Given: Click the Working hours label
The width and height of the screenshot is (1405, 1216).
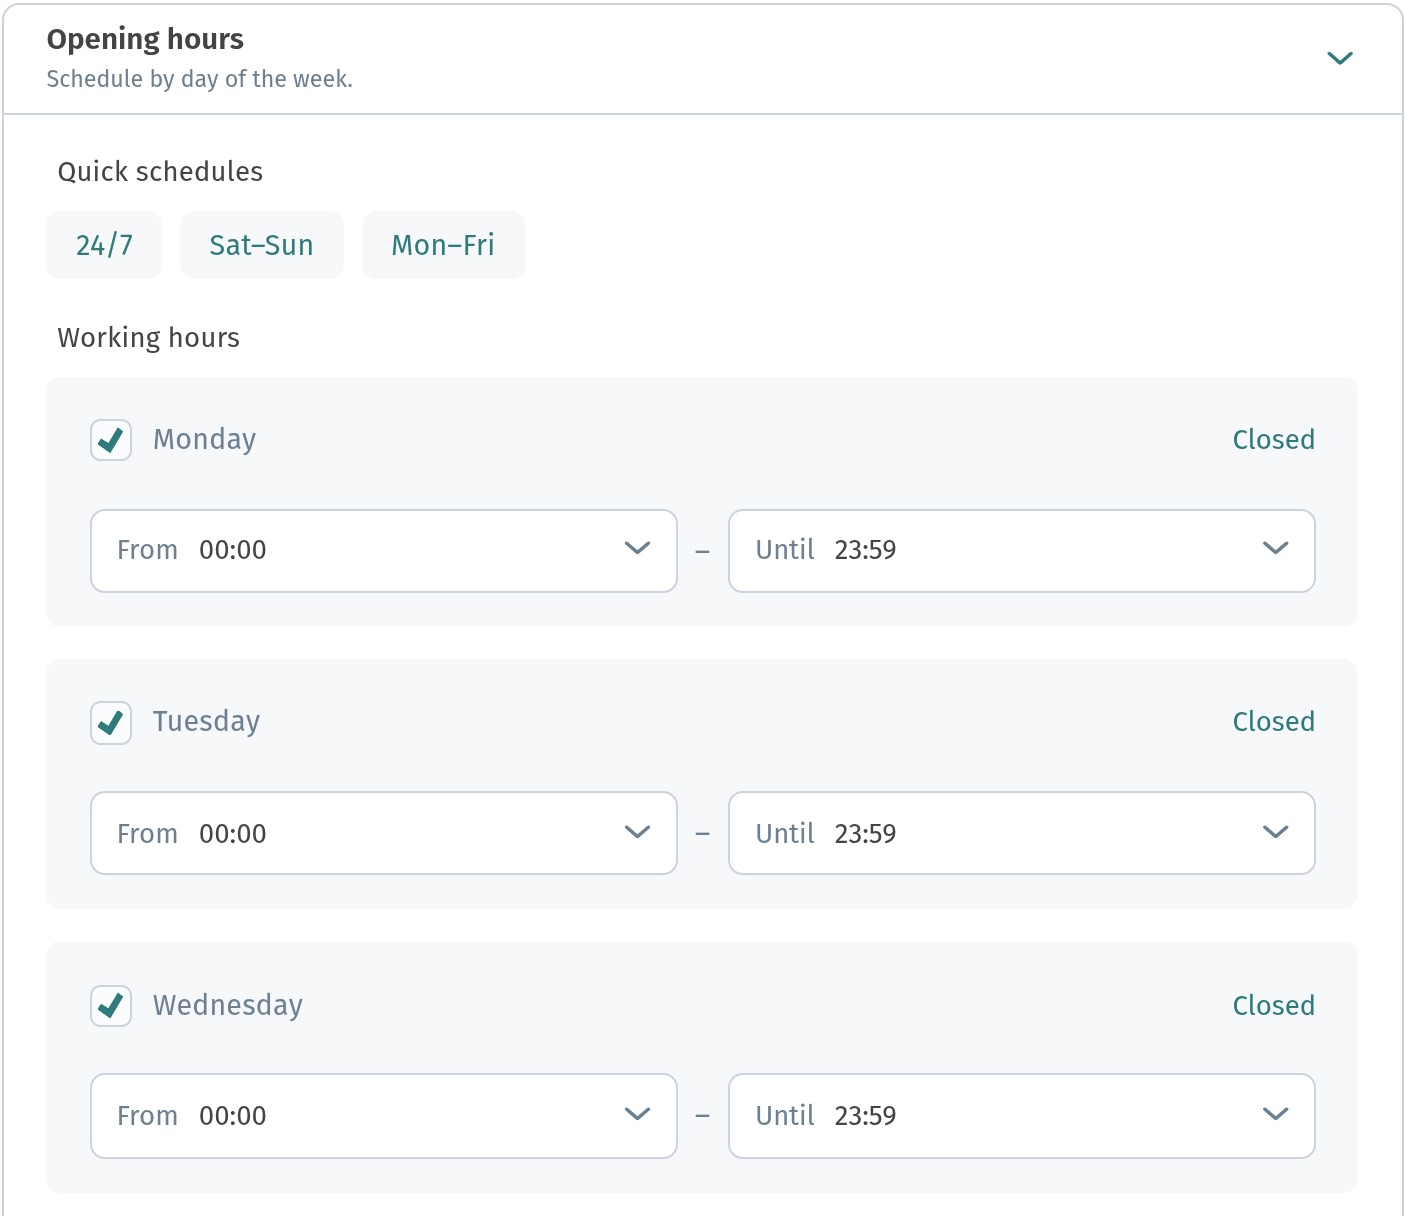Looking at the screenshot, I should coord(148,338).
